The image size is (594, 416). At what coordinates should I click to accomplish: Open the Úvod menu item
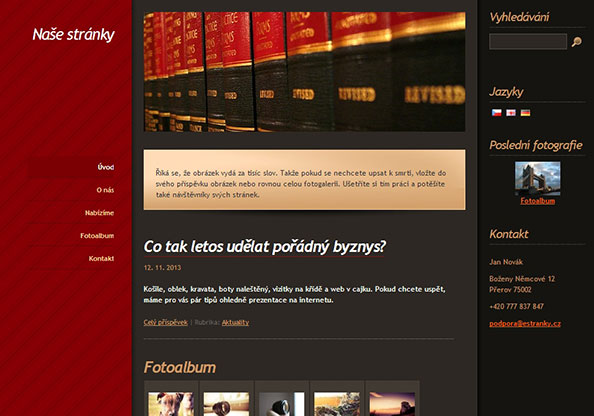(105, 167)
